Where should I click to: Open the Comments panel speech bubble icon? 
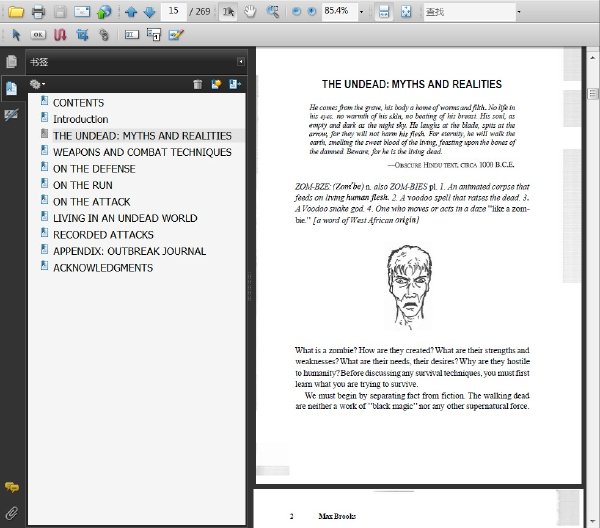(x=12, y=487)
